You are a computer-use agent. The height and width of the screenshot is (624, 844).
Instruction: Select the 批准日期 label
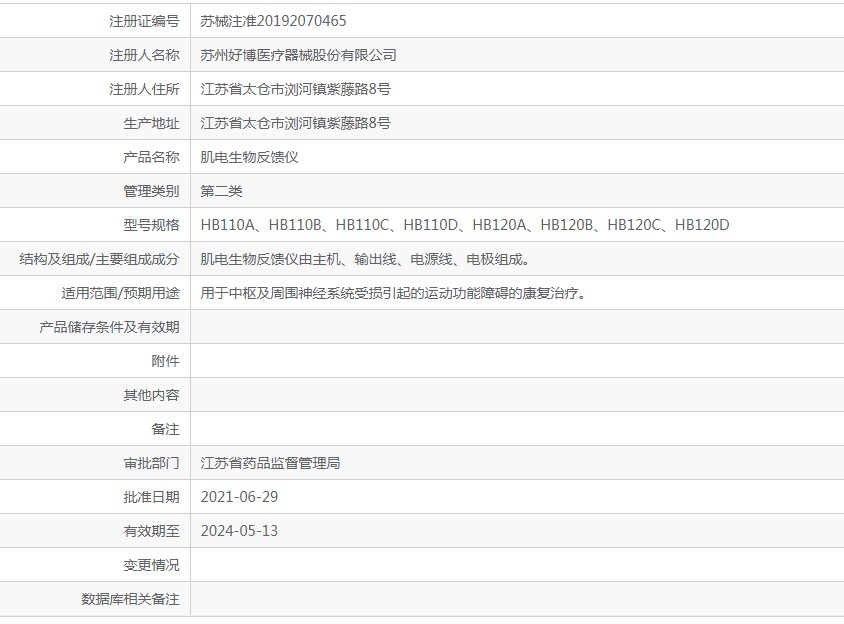[x=151, y=497]
